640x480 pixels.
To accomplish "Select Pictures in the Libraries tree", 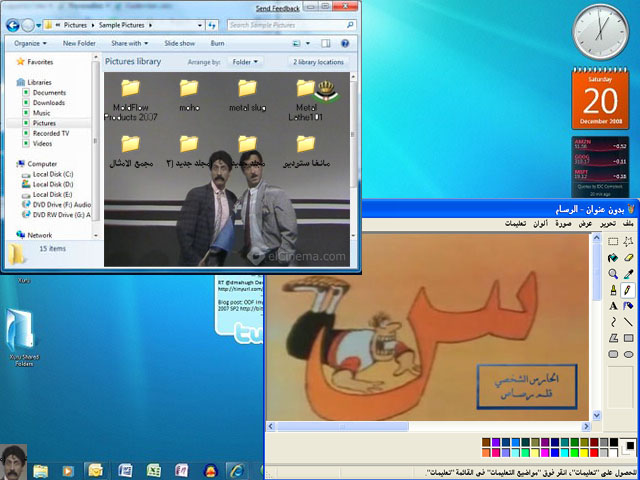I will [x=44, y=123].
